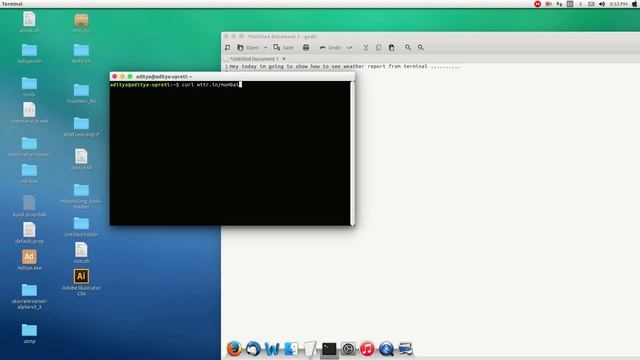The image size is (640, 360).
Task: Open the gray disc player icon in dock
Action: pos(348,349)
